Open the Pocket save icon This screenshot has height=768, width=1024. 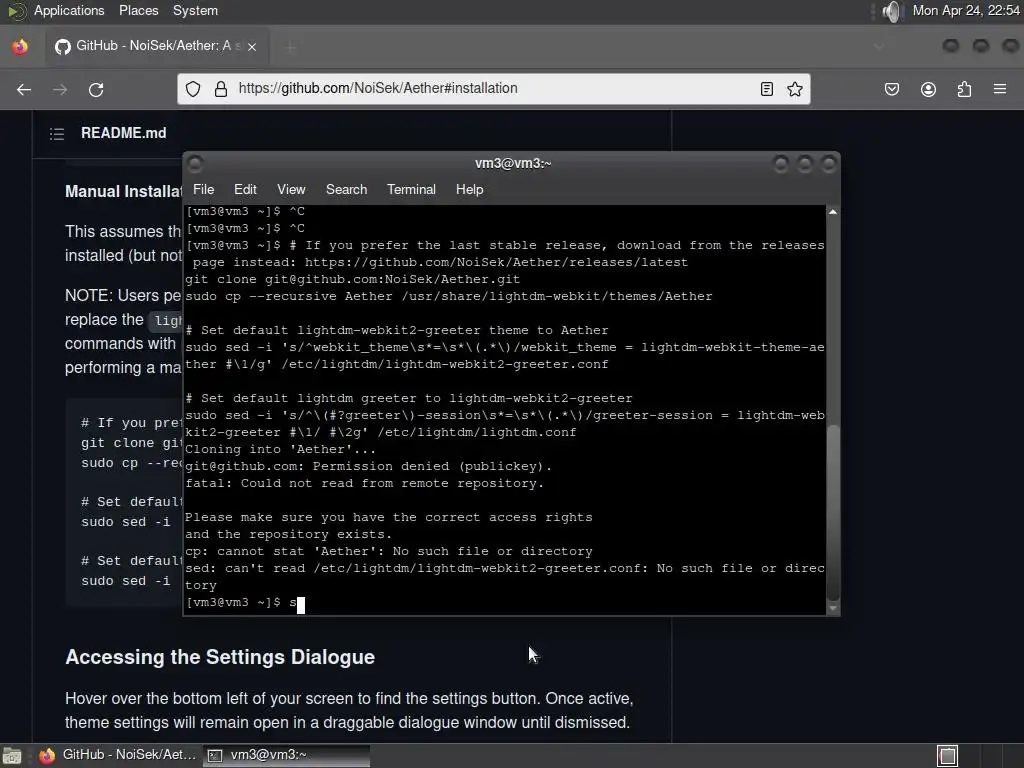pos(892,89)
